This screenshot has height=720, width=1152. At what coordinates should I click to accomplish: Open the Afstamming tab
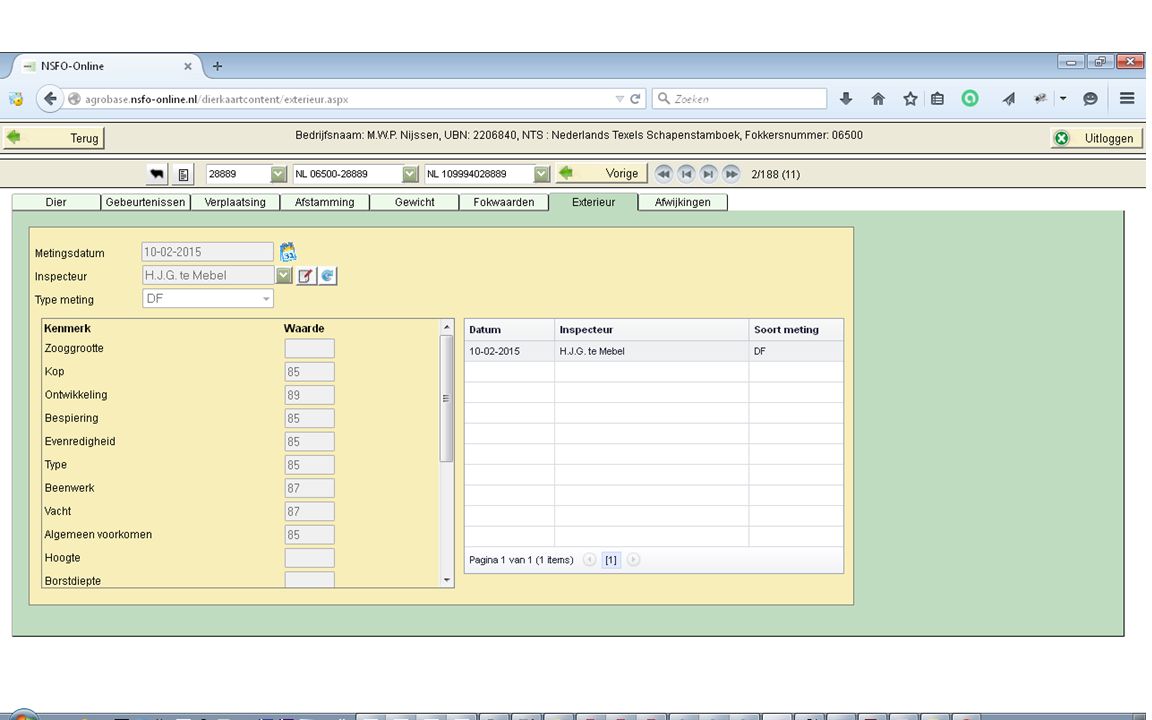325,202
